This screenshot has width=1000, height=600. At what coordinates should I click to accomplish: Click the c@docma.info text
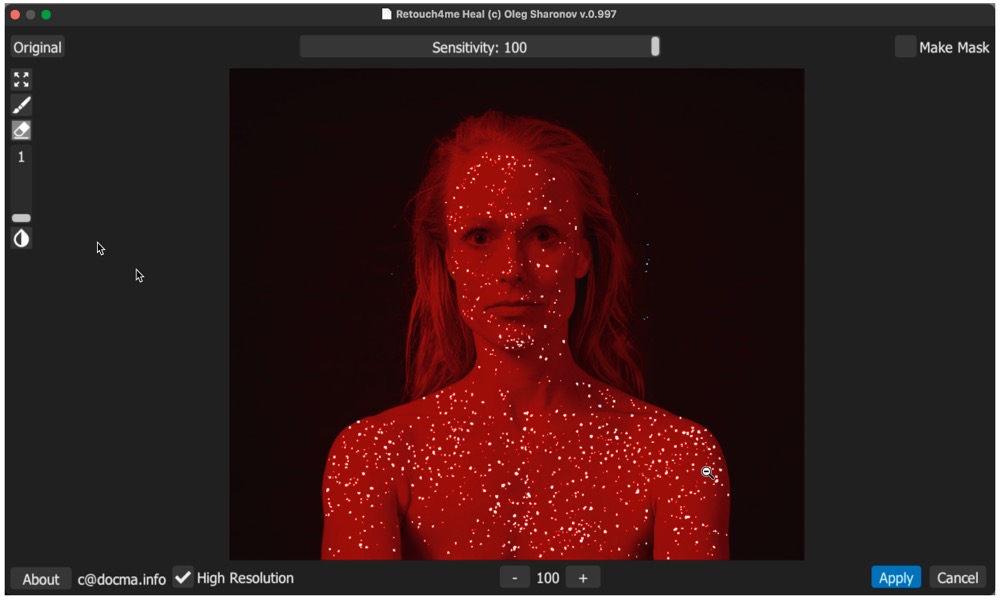[x=122, y=580]
